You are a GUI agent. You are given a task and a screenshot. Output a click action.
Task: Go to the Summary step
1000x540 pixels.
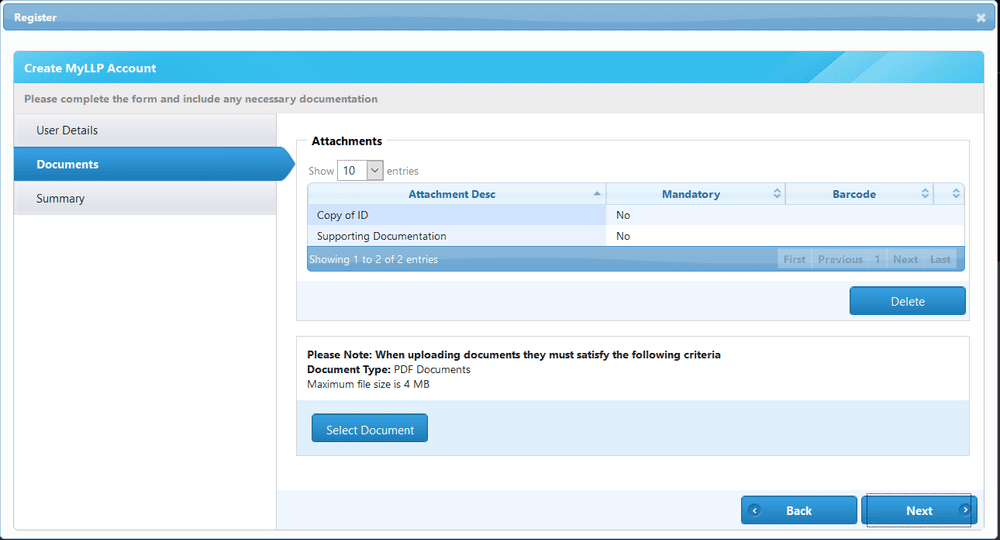(145, 198)
